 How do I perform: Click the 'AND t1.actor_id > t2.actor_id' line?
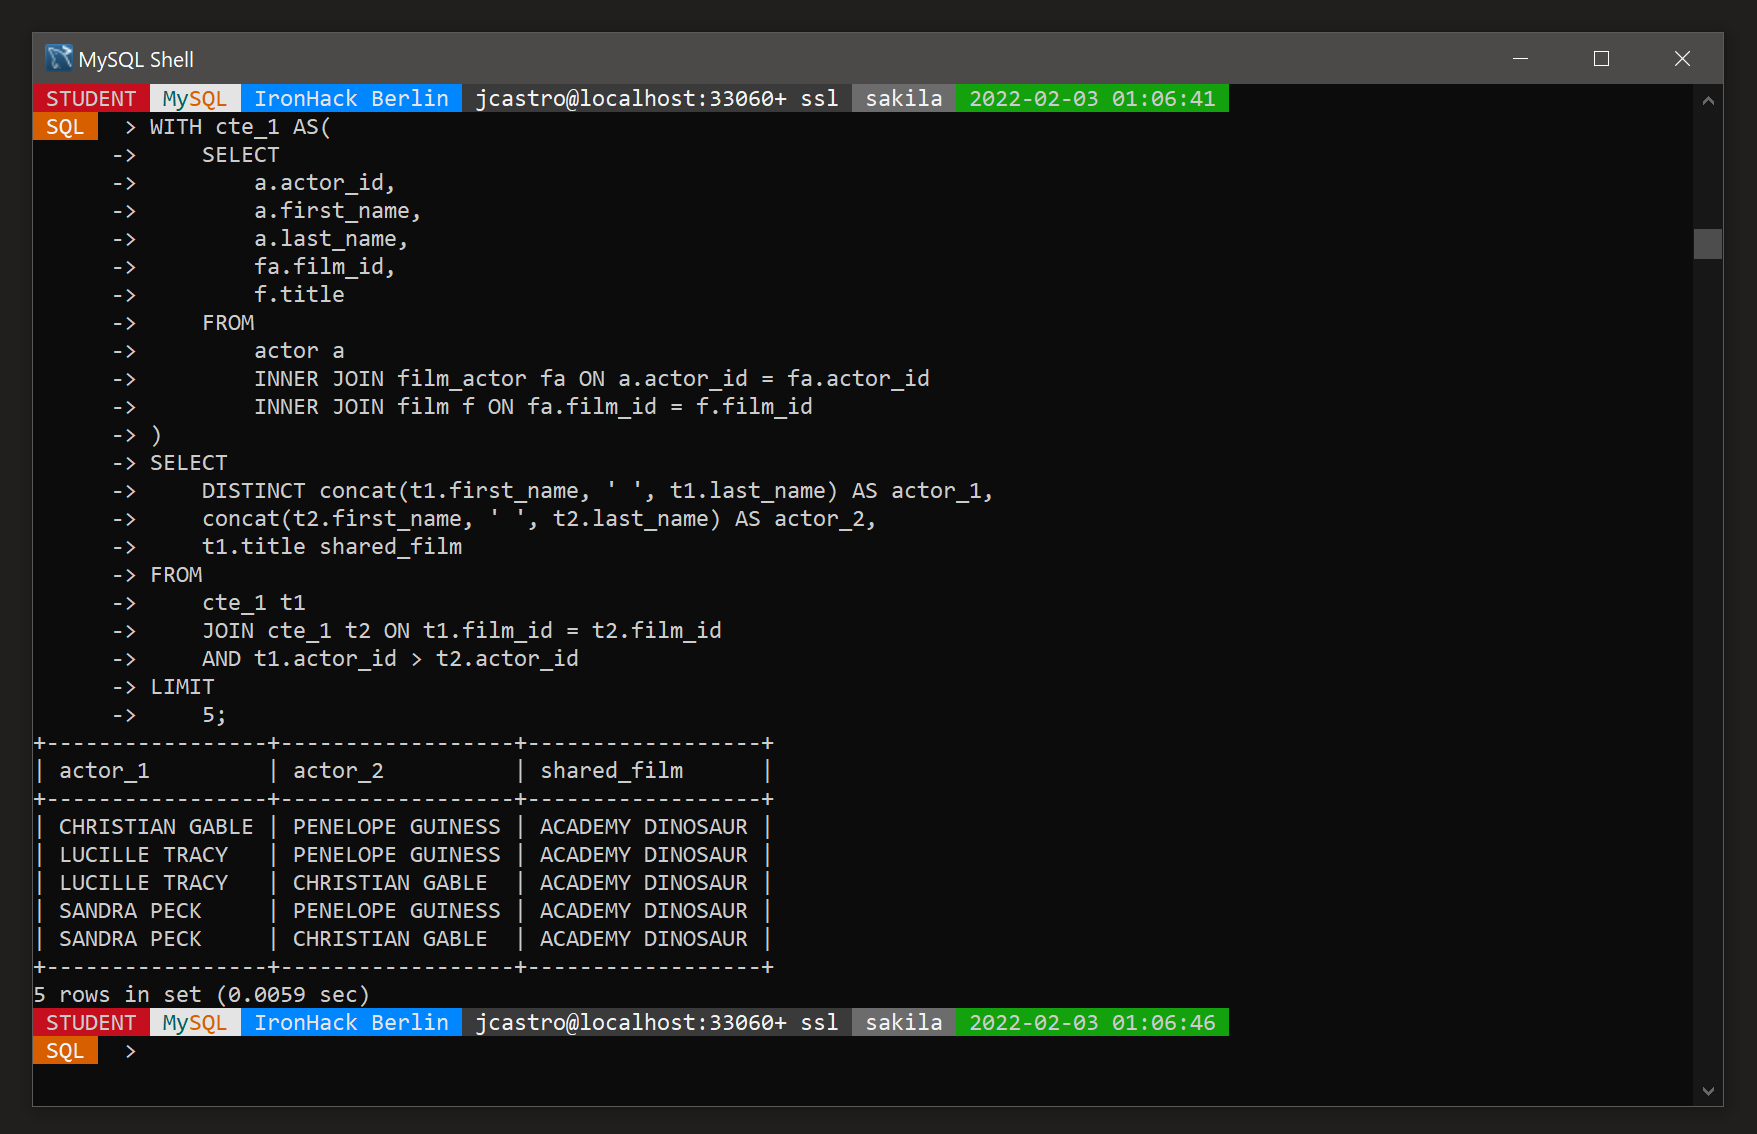click(x=390, y=659)
